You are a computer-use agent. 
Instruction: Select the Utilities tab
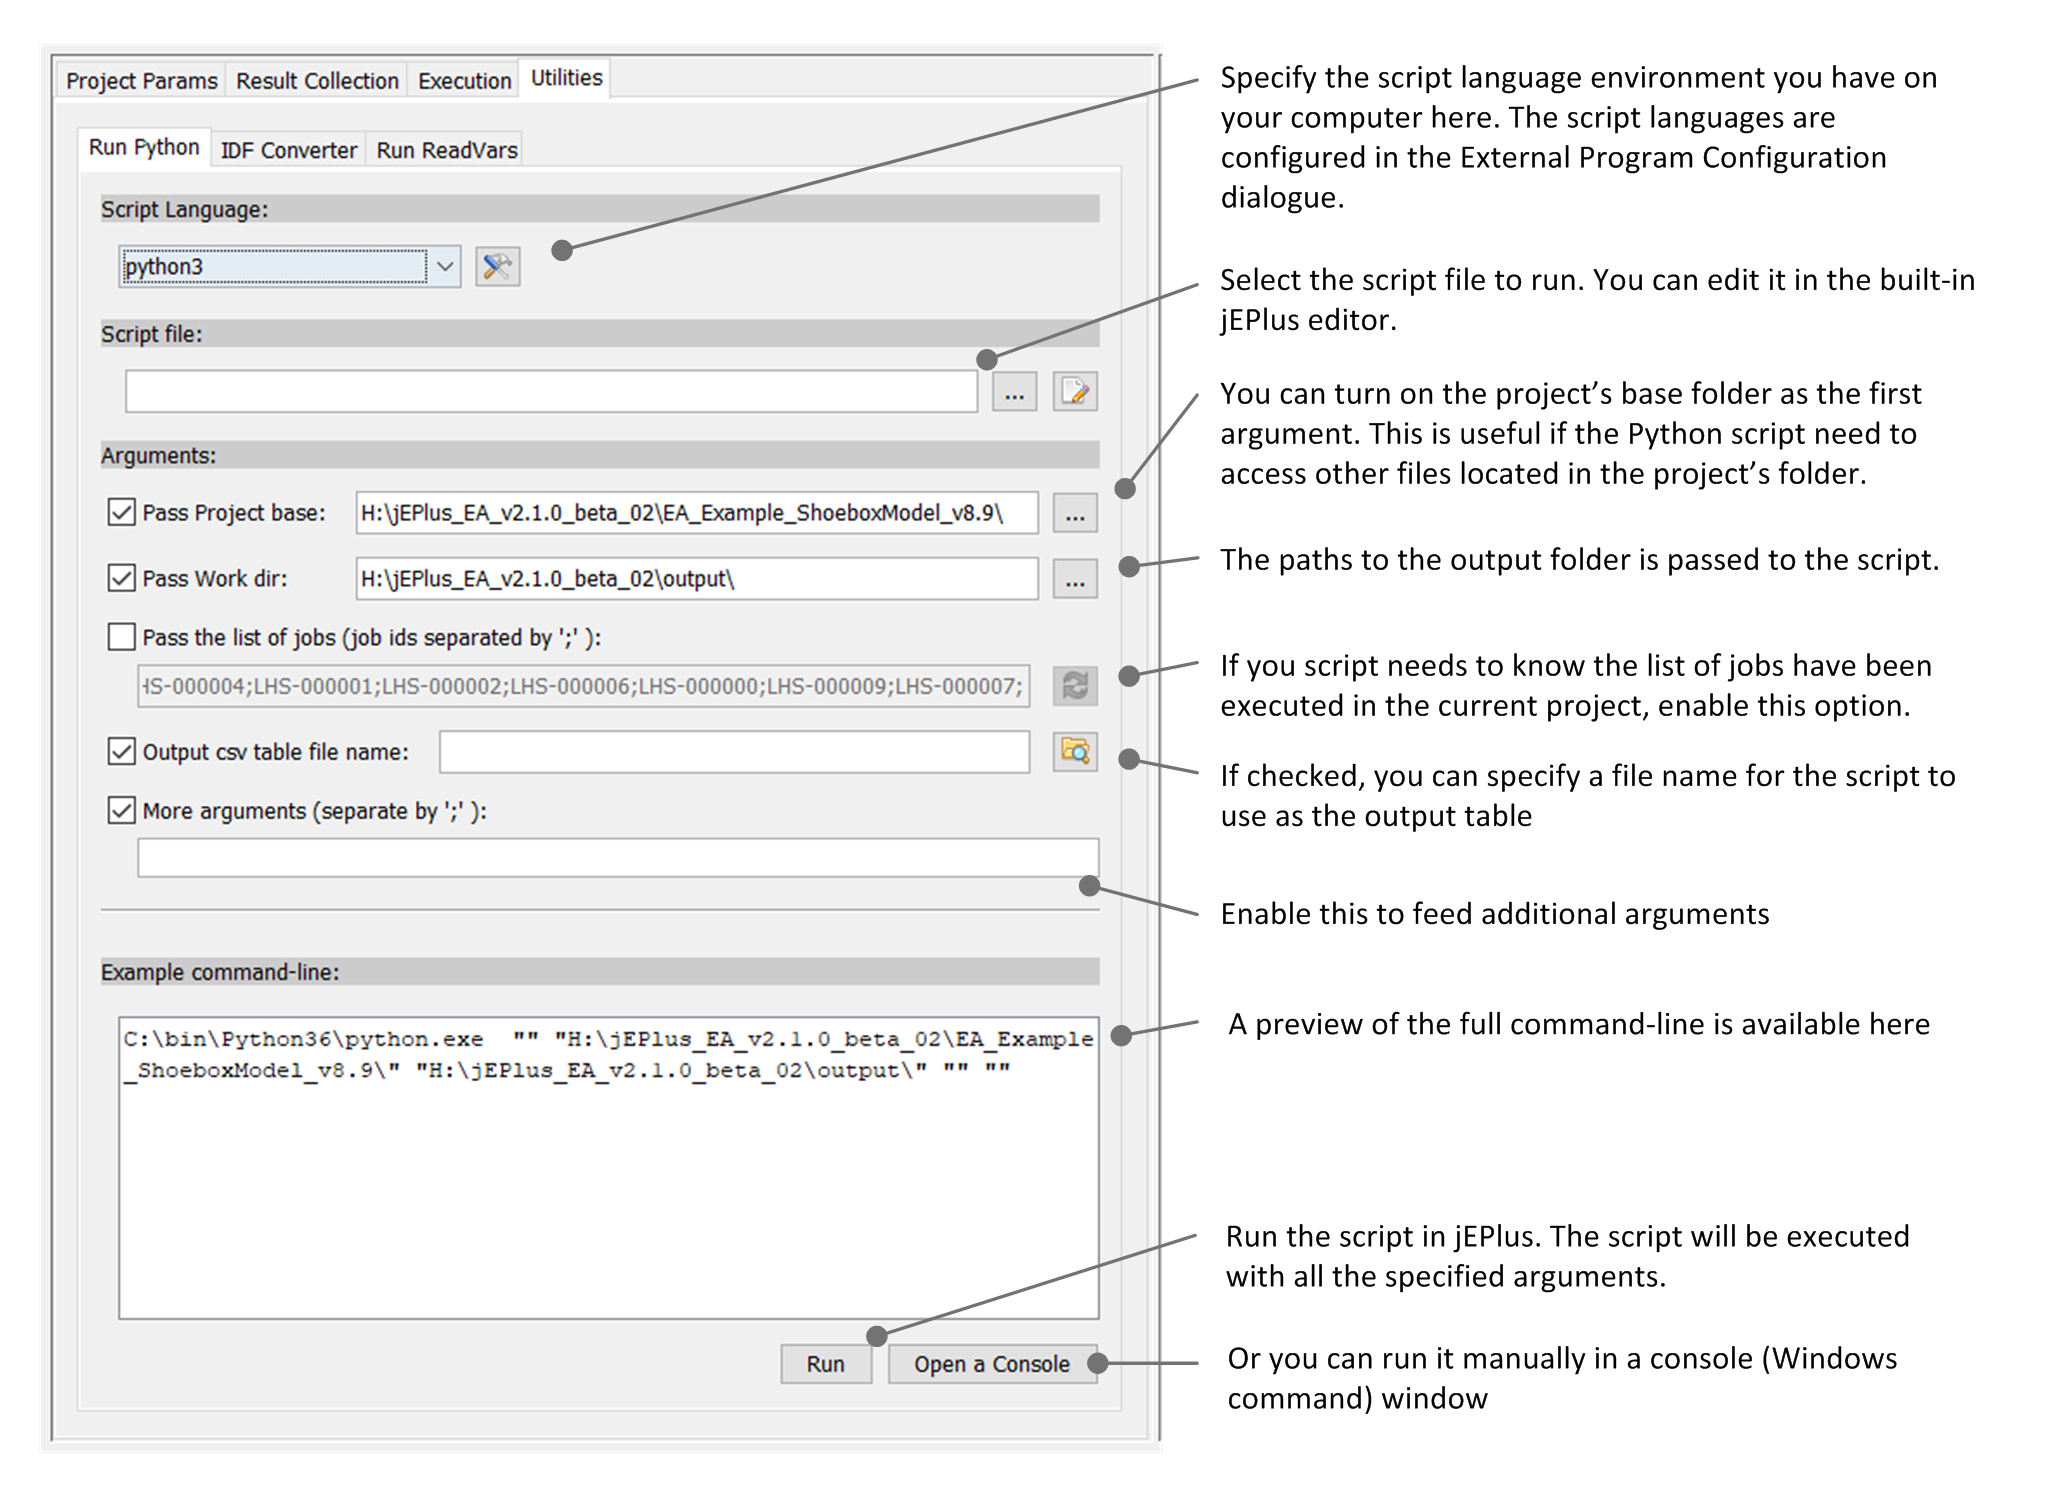coord(566,78)
